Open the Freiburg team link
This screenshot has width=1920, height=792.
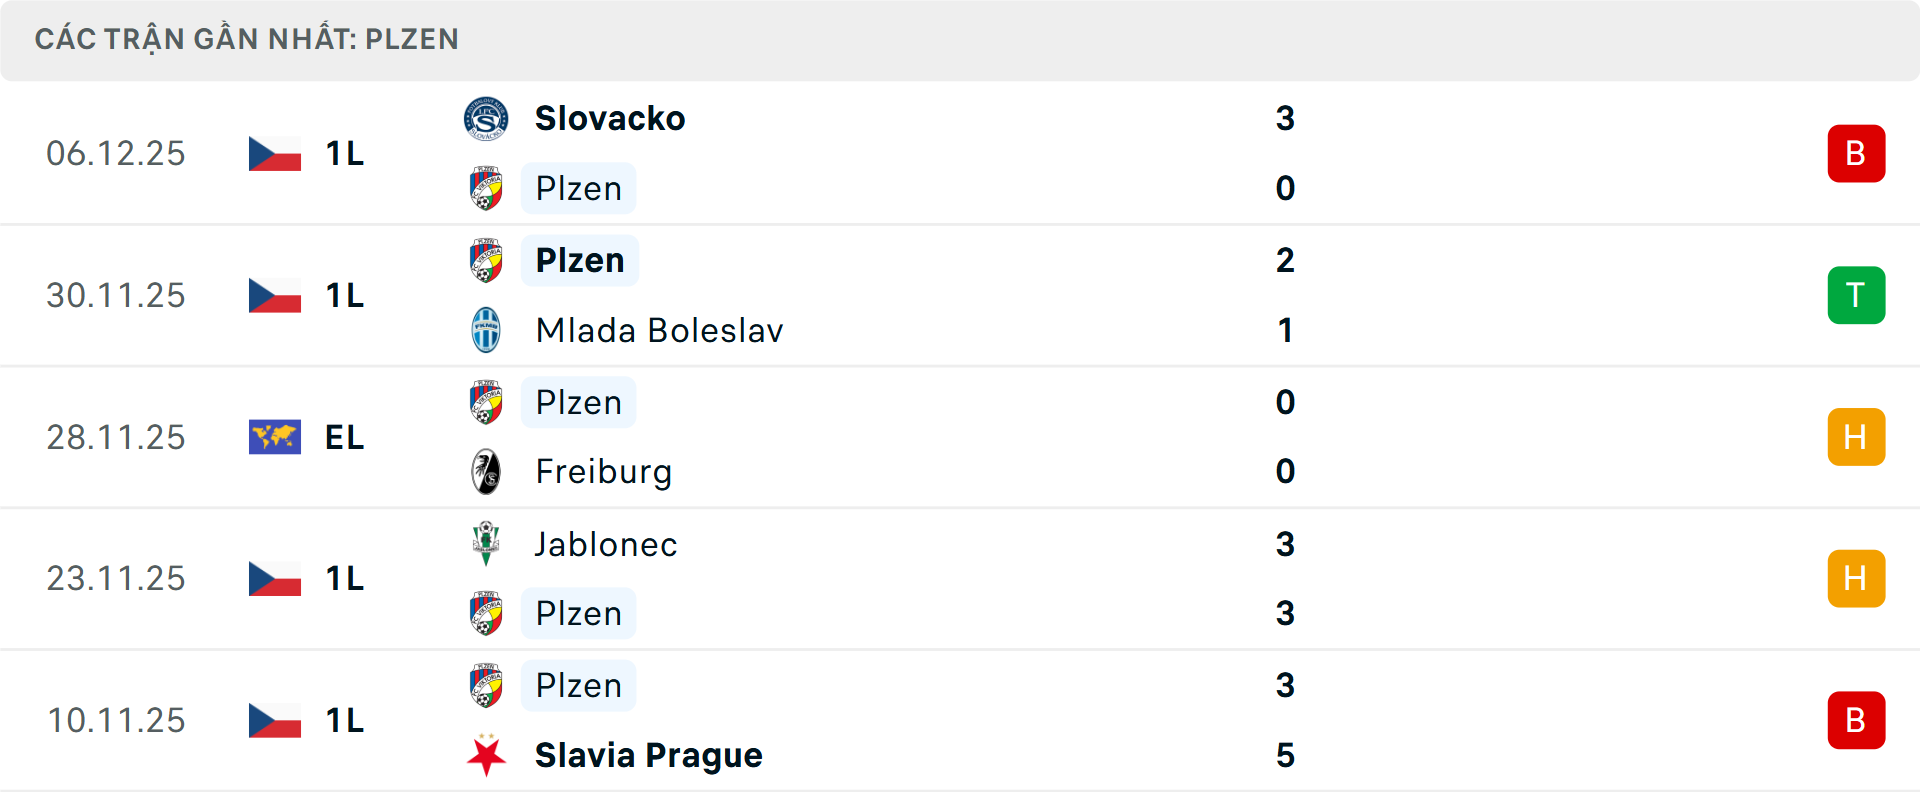603,472
